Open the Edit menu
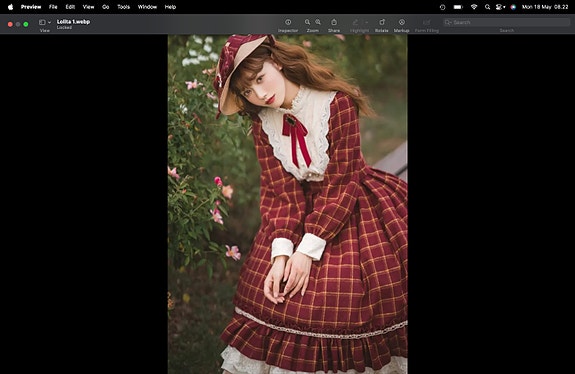 pos(70,7)
